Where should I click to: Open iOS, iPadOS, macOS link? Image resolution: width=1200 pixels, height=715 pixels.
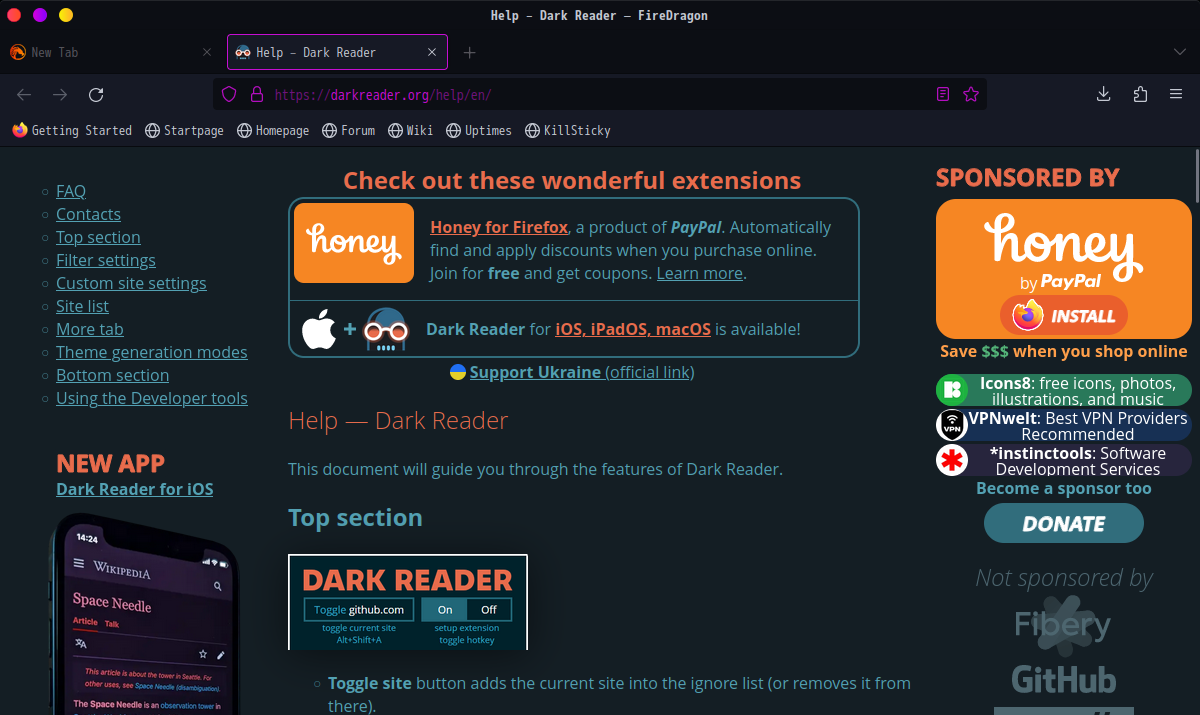pos(633,329)
